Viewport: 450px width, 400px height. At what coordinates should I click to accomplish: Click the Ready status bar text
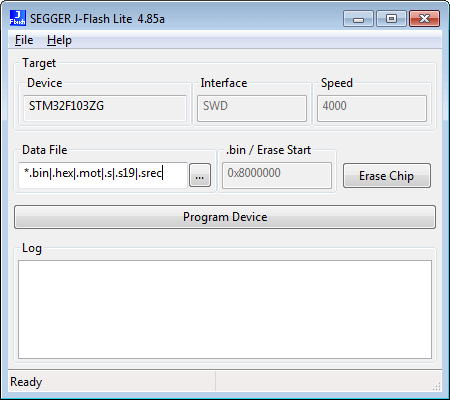(26, 382)
